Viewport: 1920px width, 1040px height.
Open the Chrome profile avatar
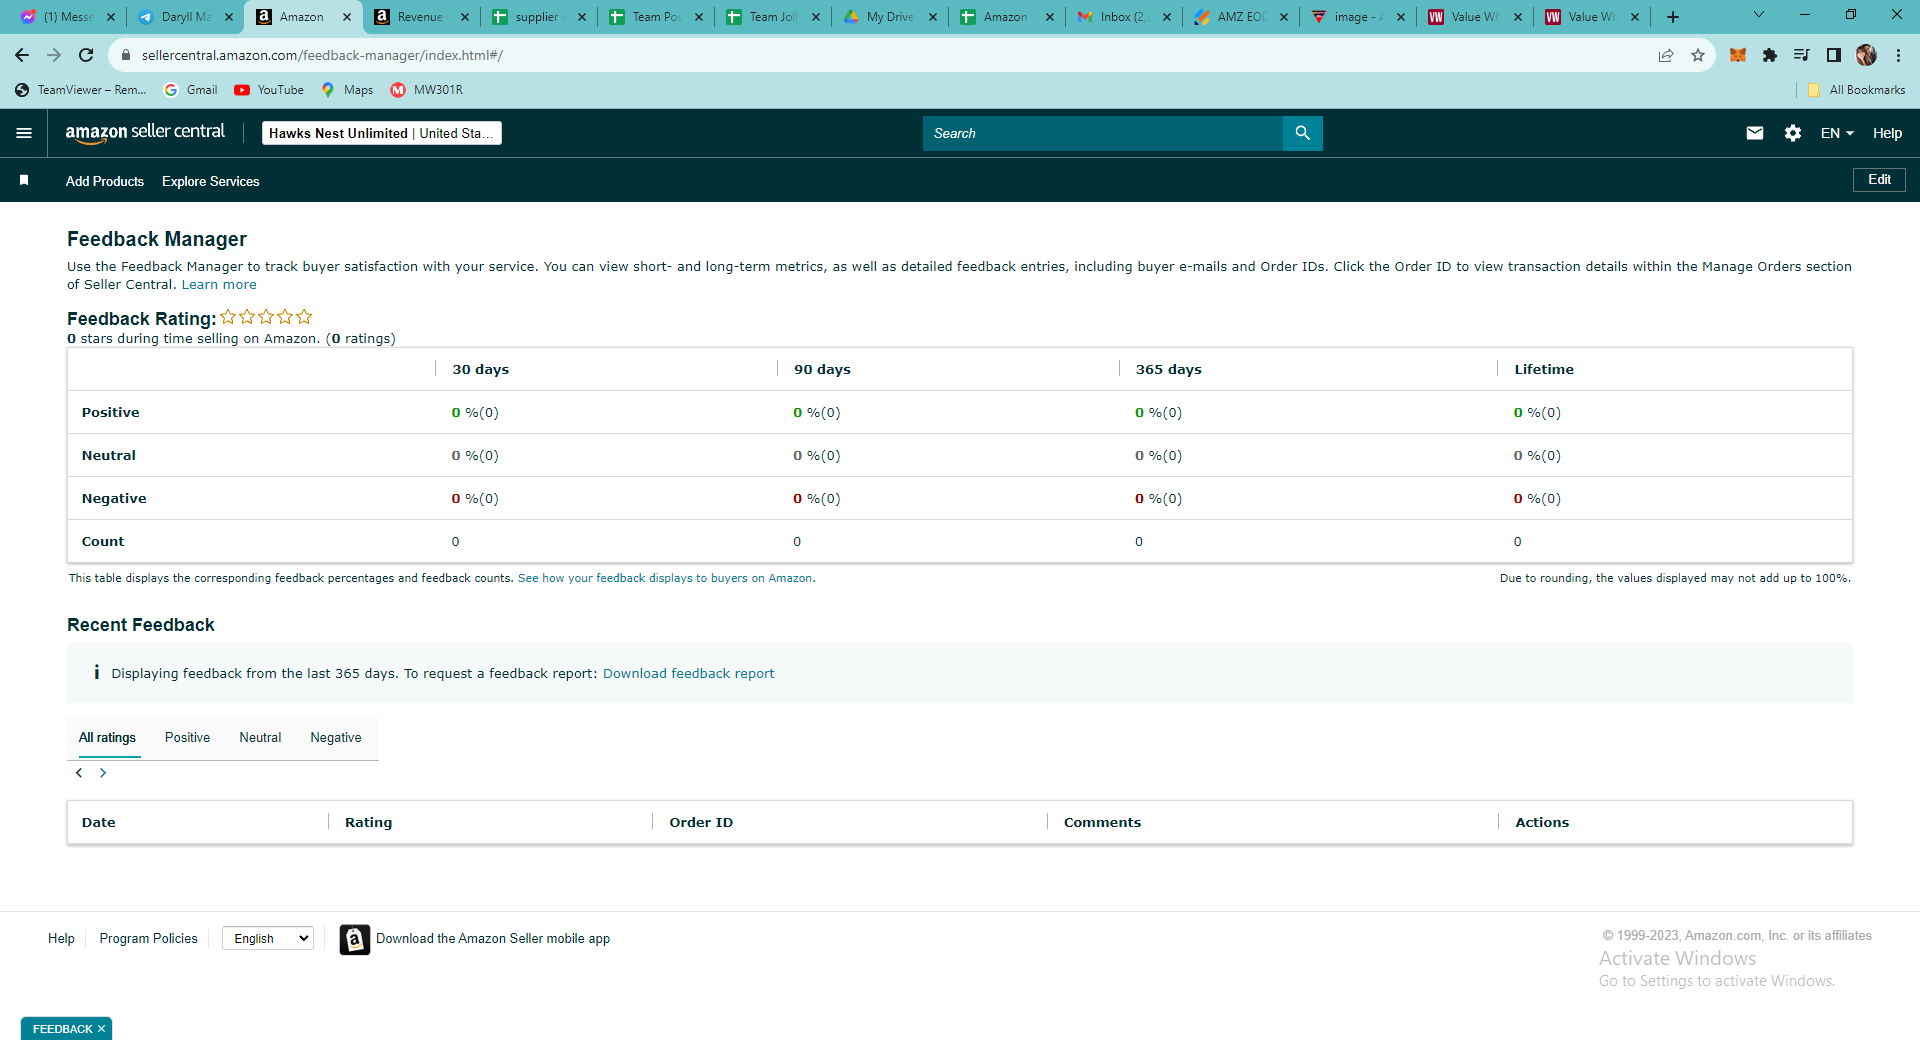[x=1866, y=55]
